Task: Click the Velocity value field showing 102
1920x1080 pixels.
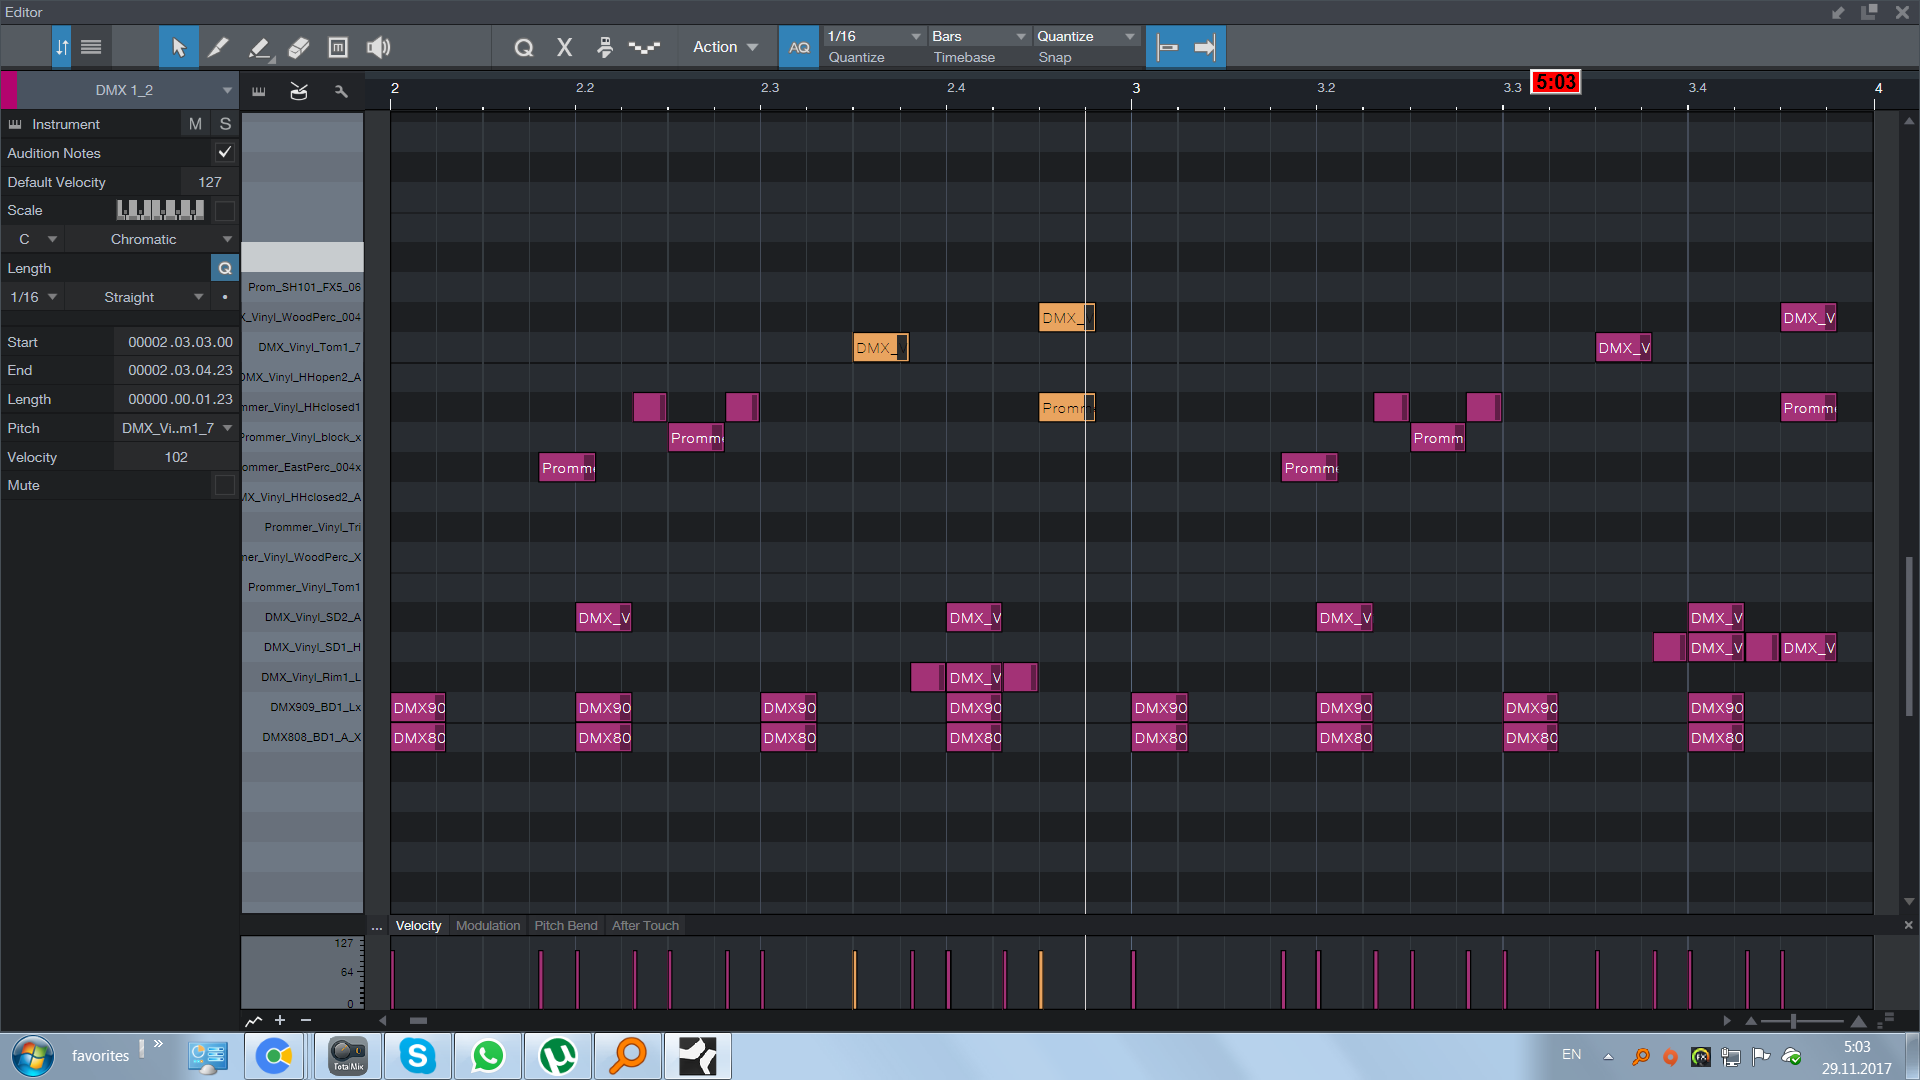Action: click(x=176, y=457)
